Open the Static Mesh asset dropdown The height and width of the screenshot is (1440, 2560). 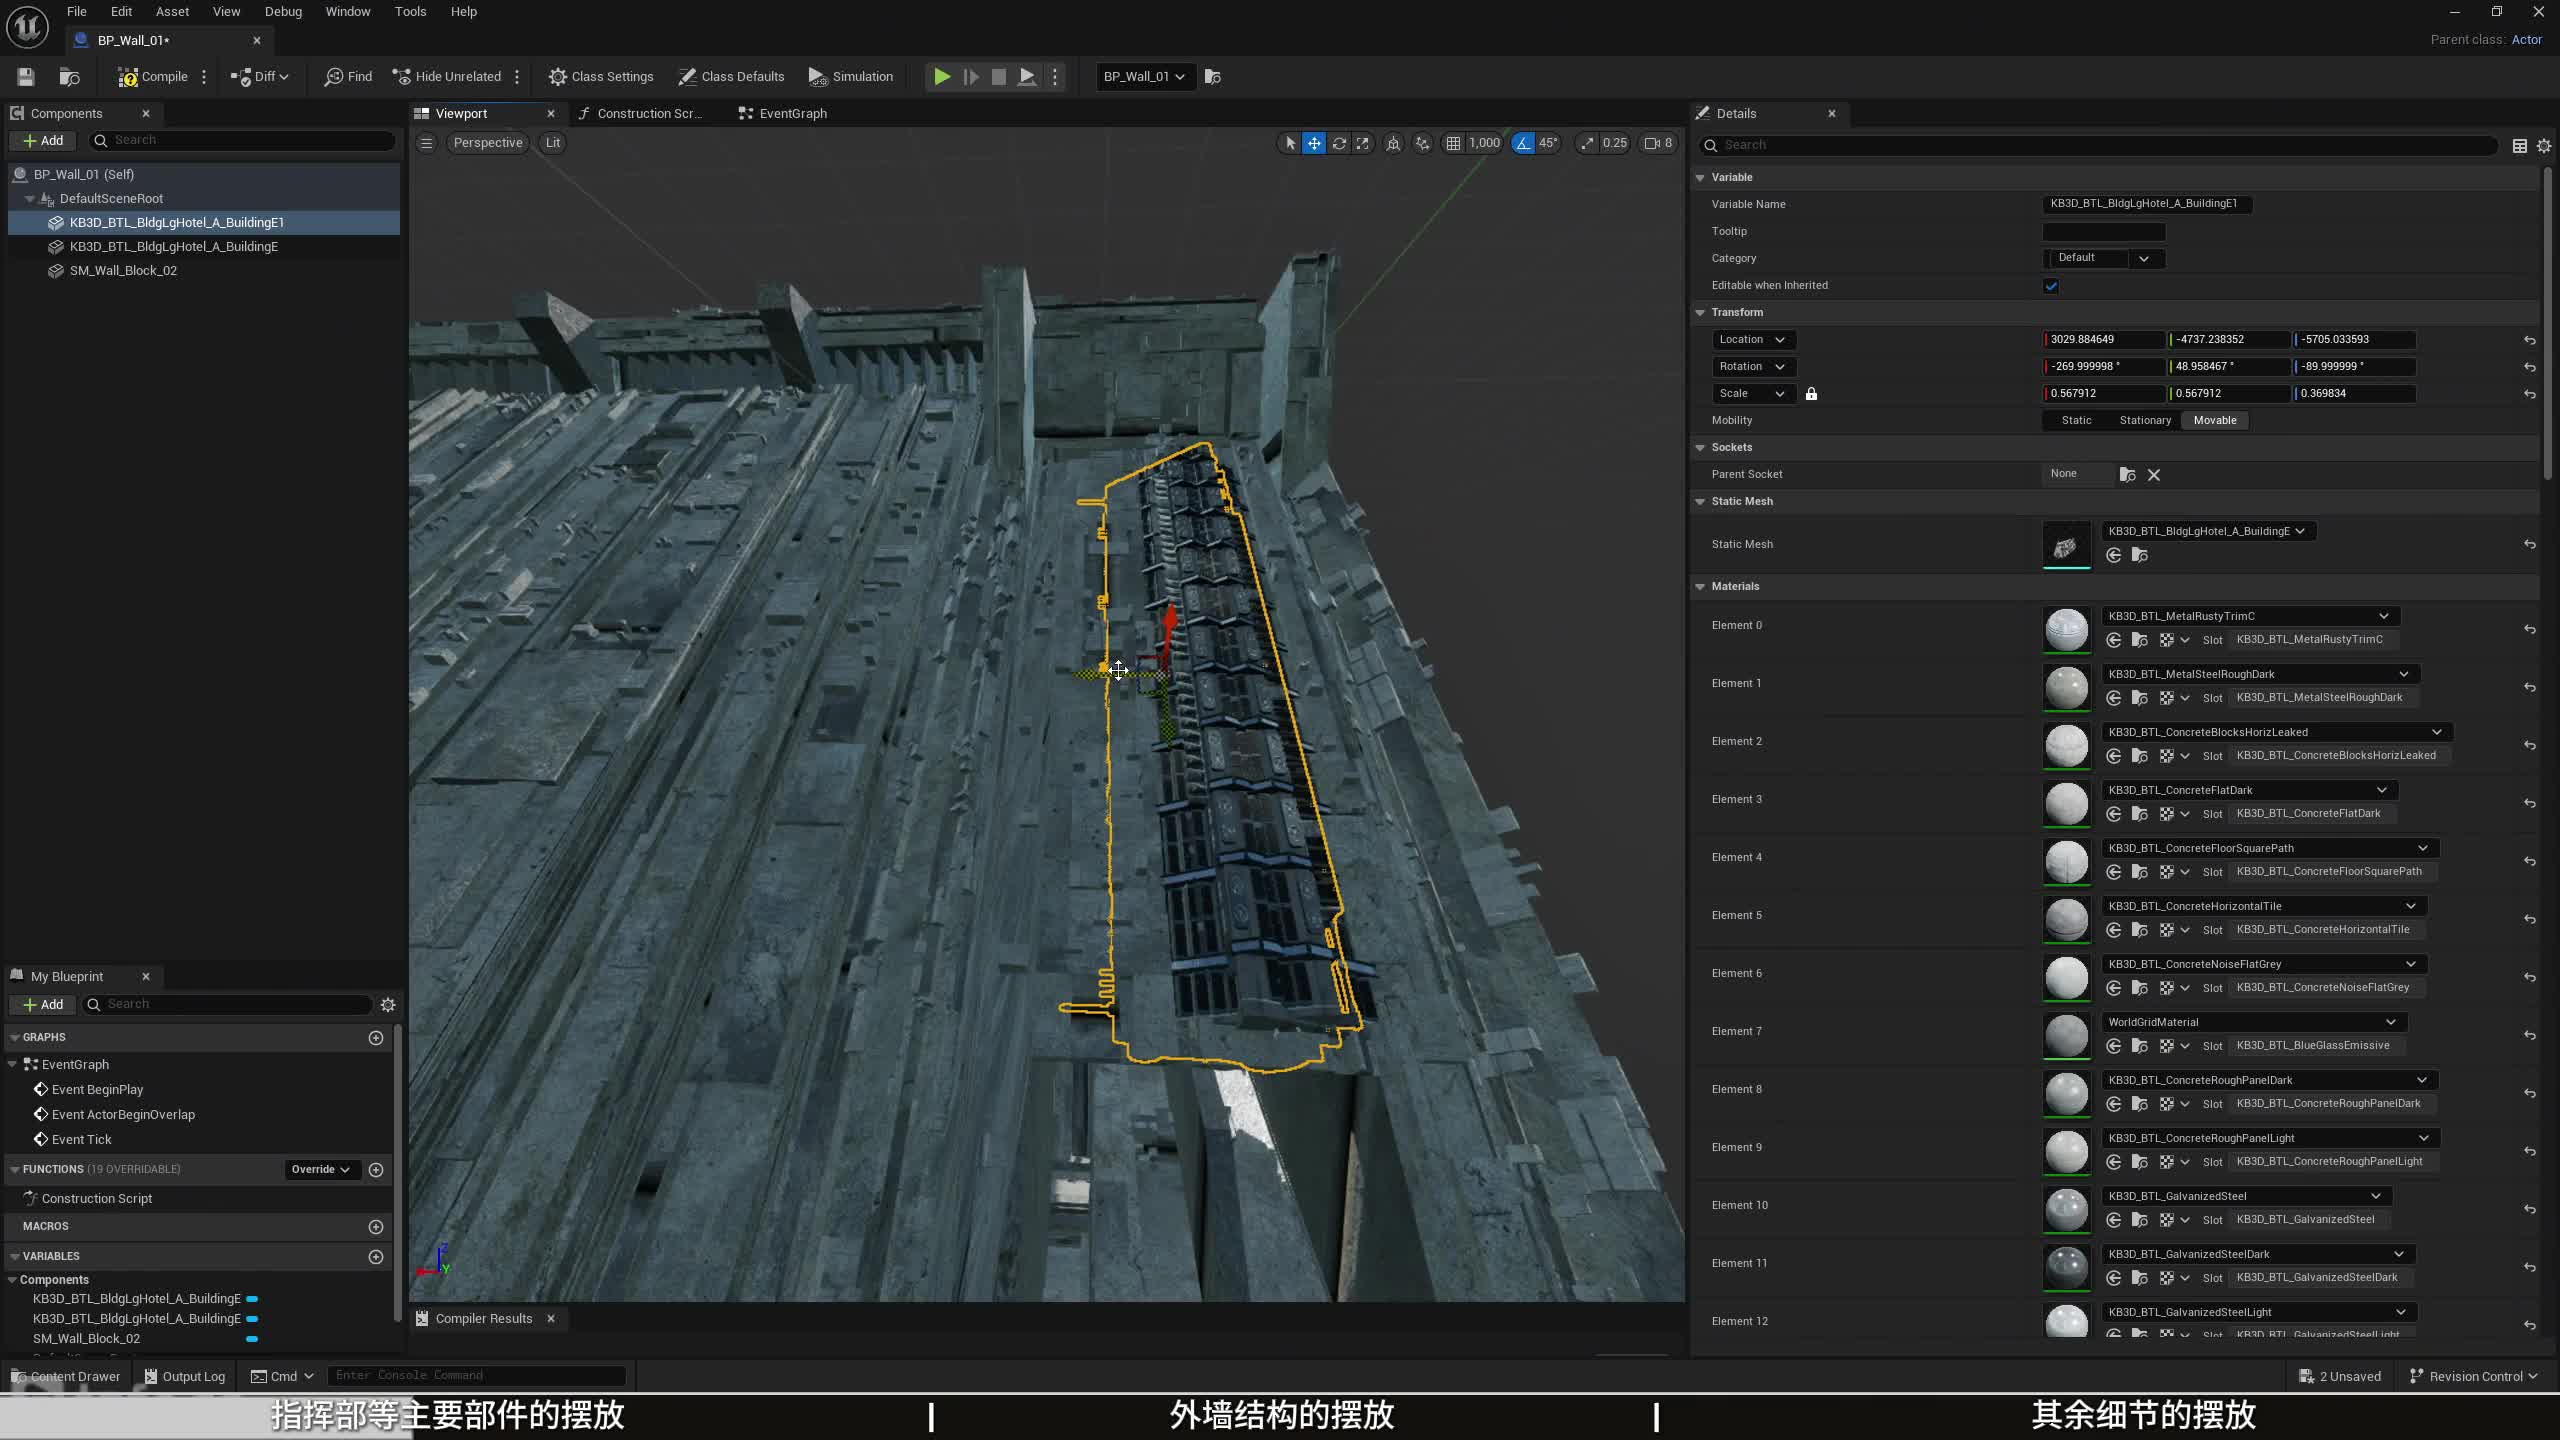(x=2207, y=531)
